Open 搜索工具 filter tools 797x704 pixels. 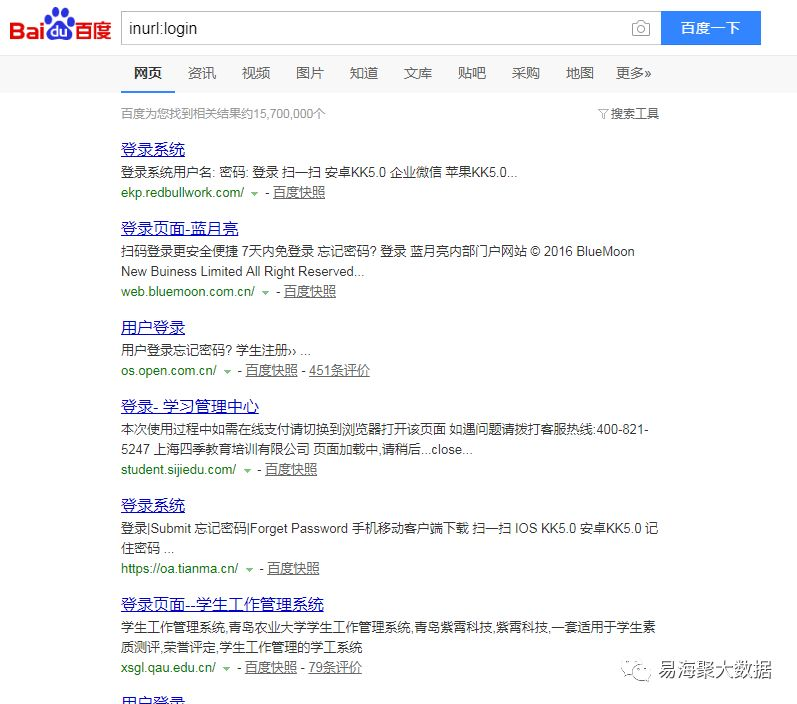click(629, 113)
